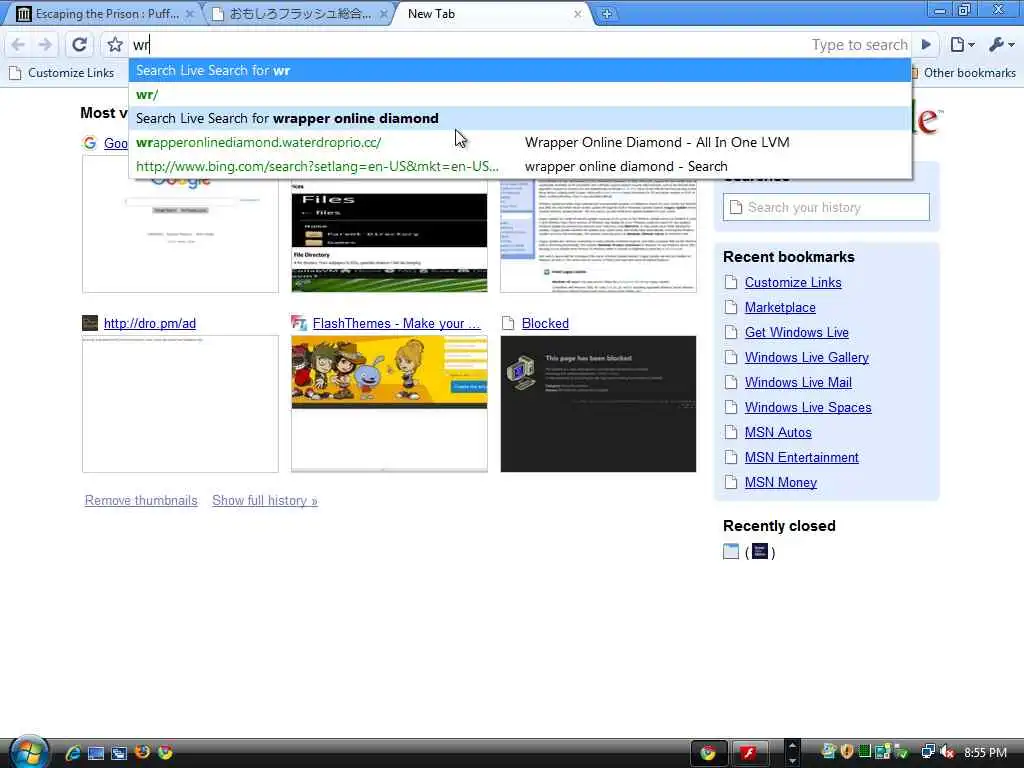Click the dro.pm favicon icon
1024x768 pixels.
coord(89,323)
